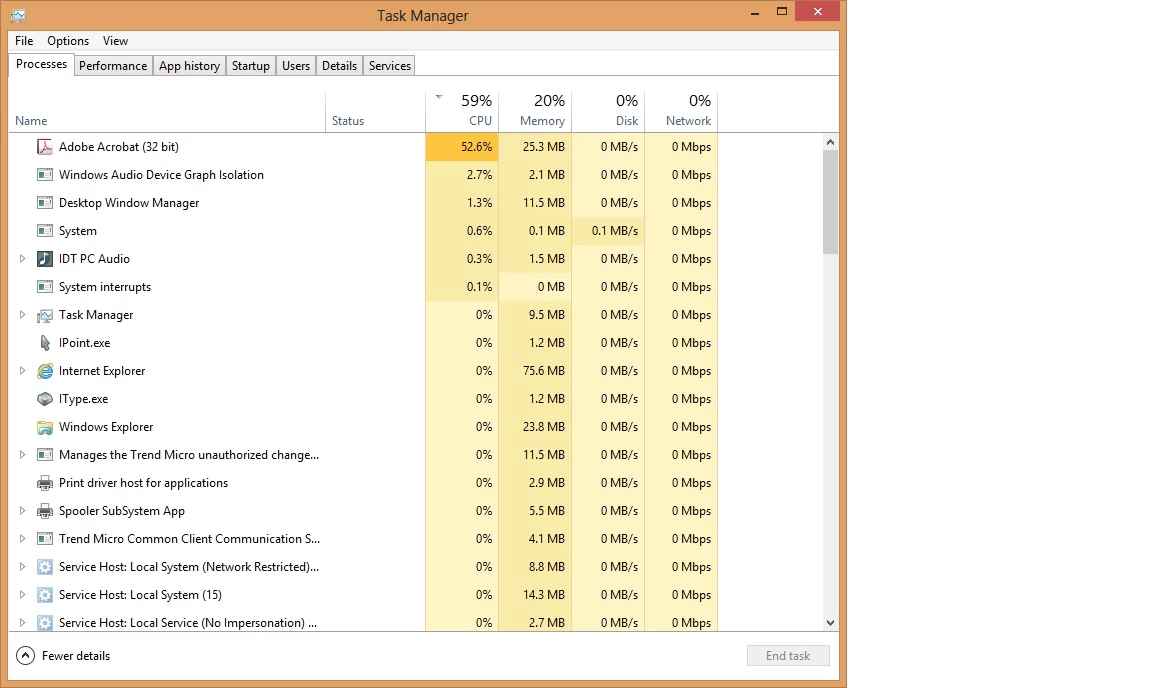Click the Print driver host printer icon
Viewport: 1152px width, 688px height.
click(45, 483)
